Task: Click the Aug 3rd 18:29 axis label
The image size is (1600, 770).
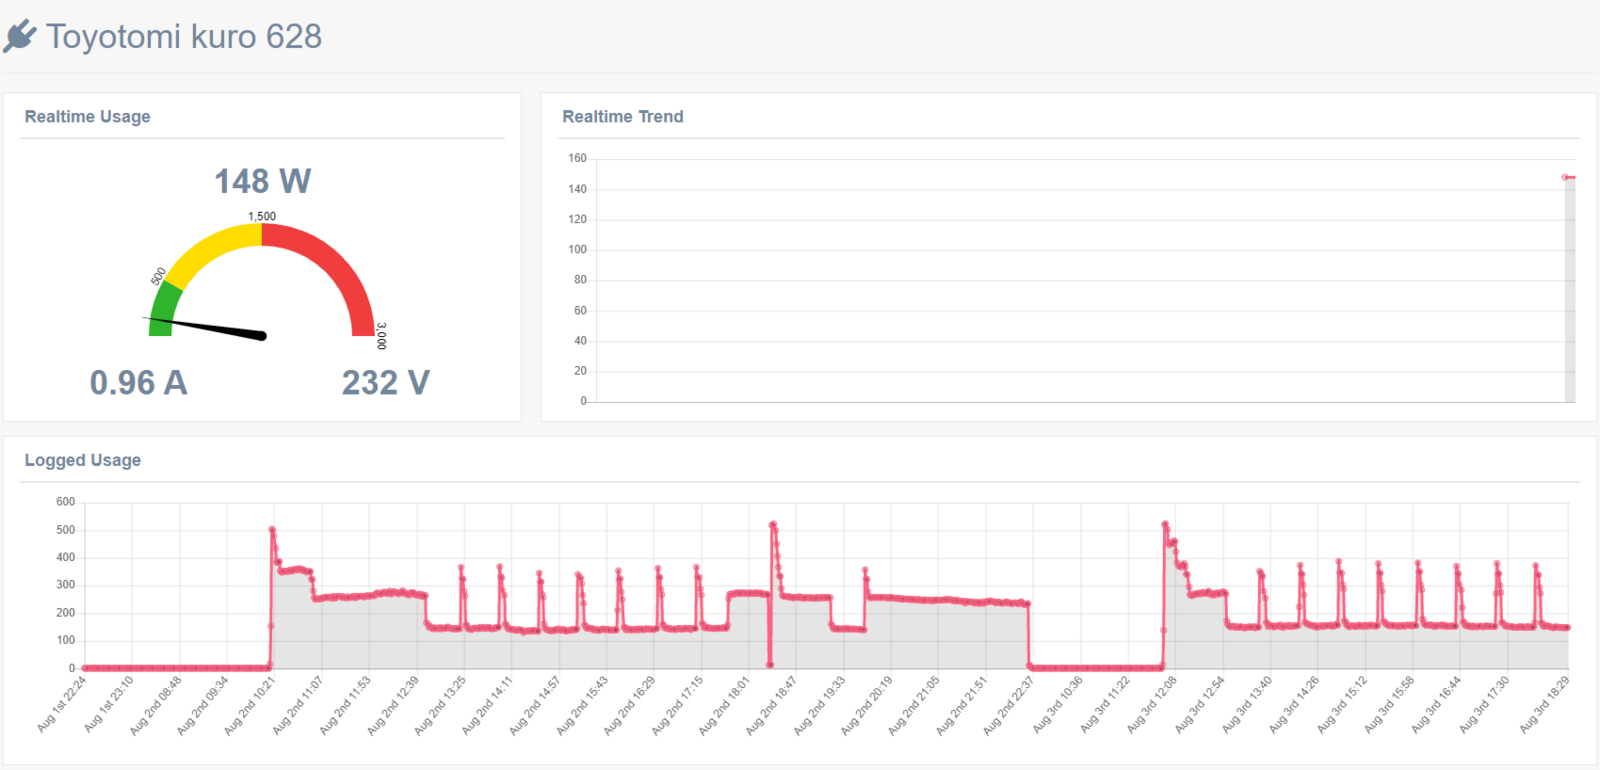Action: click(x=1545, y=705)
